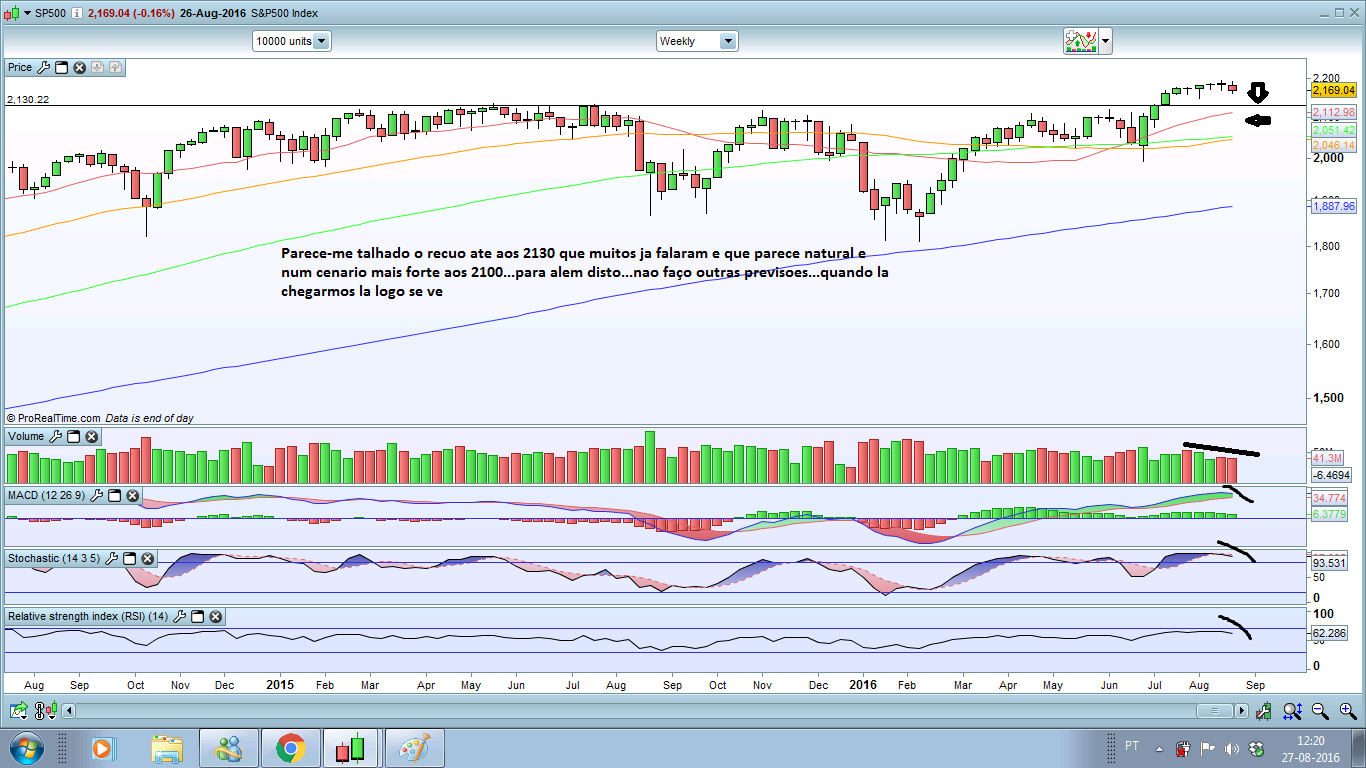Open Paint from the taskbar

tap(414, 748)
